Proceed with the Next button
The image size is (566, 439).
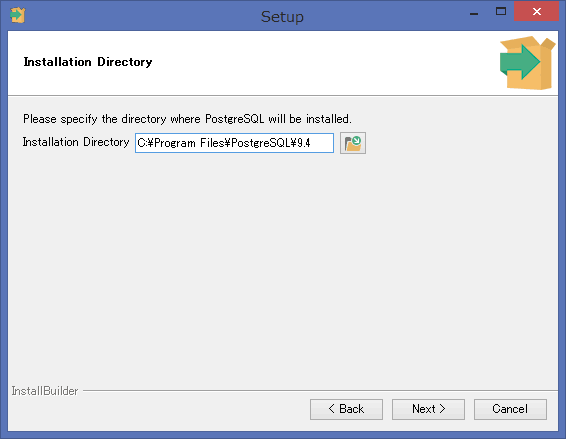[x=428, y=409]
